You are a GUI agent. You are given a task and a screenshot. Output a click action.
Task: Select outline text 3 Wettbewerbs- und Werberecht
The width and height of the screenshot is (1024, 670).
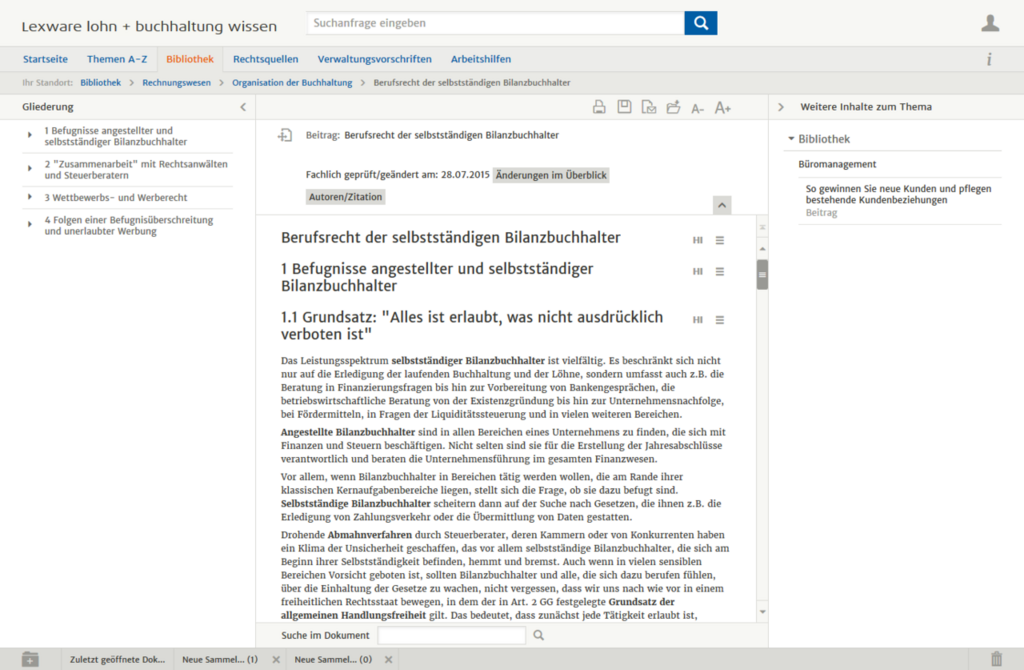click(116, 197)
